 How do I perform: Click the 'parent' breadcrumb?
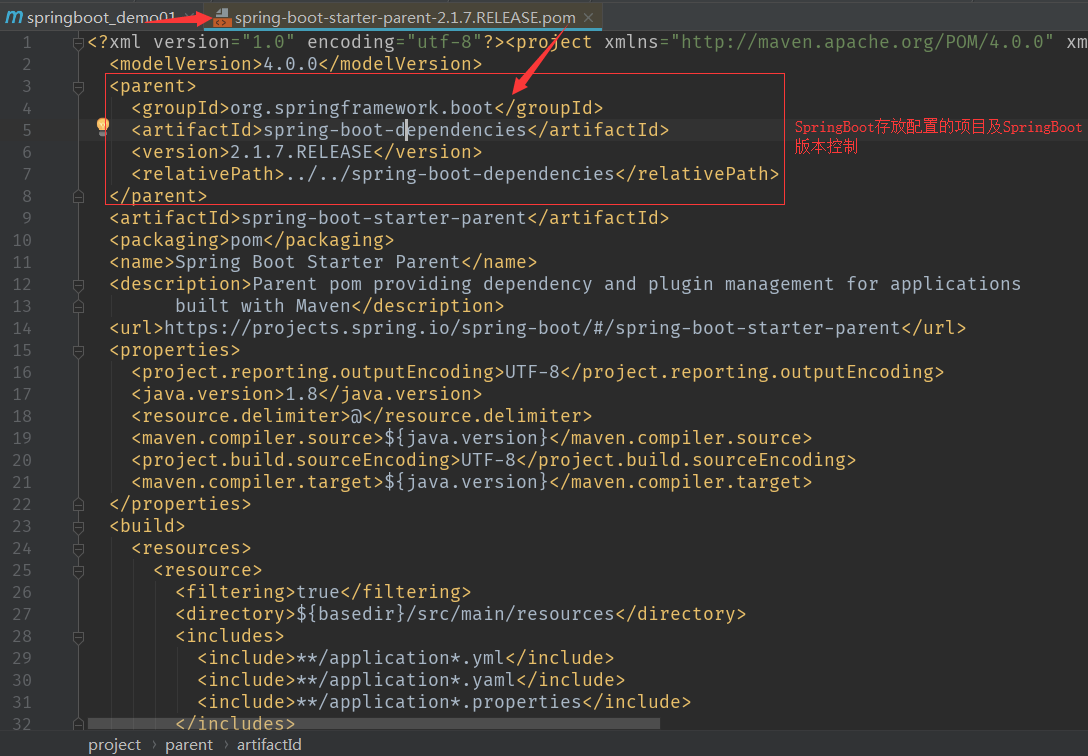coord(189,745)
